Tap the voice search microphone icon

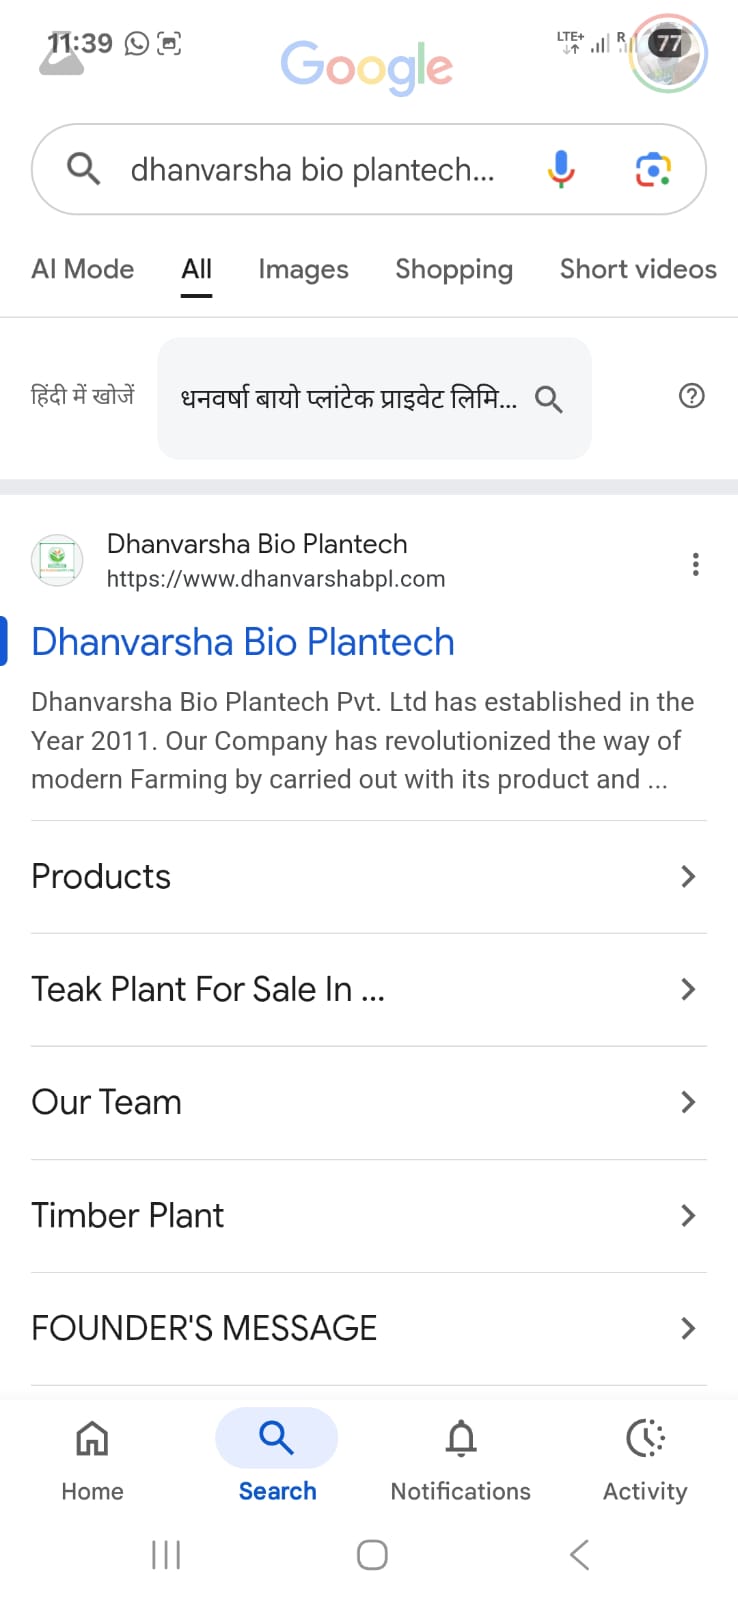click(x=561, y=169)
